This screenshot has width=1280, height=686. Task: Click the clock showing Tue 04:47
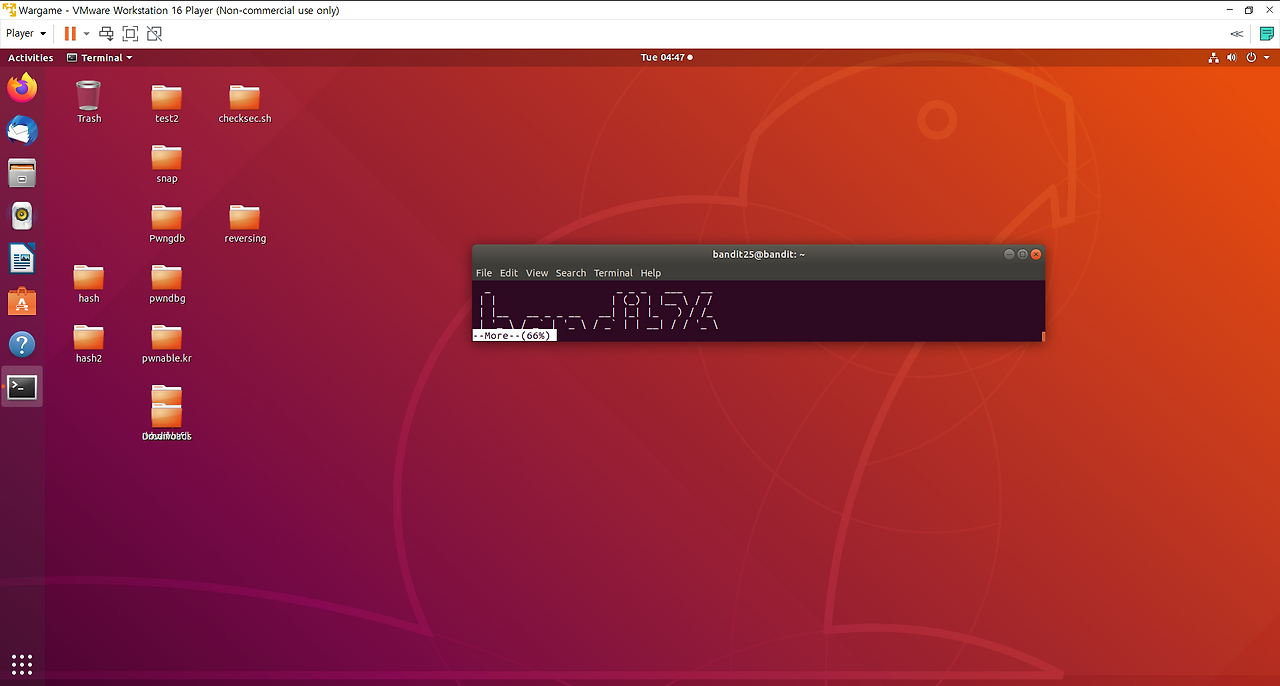pos(666,58)
